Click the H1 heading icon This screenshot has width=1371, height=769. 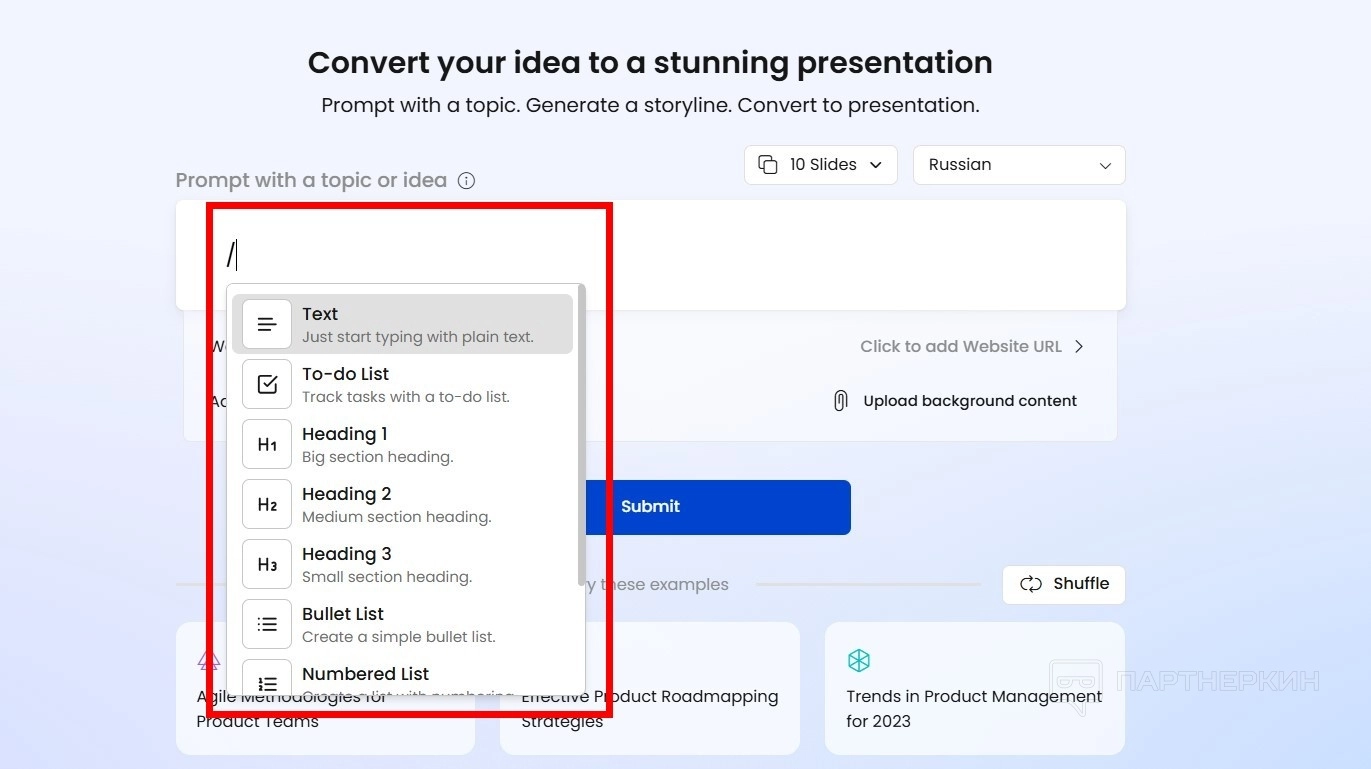(267, 444)
